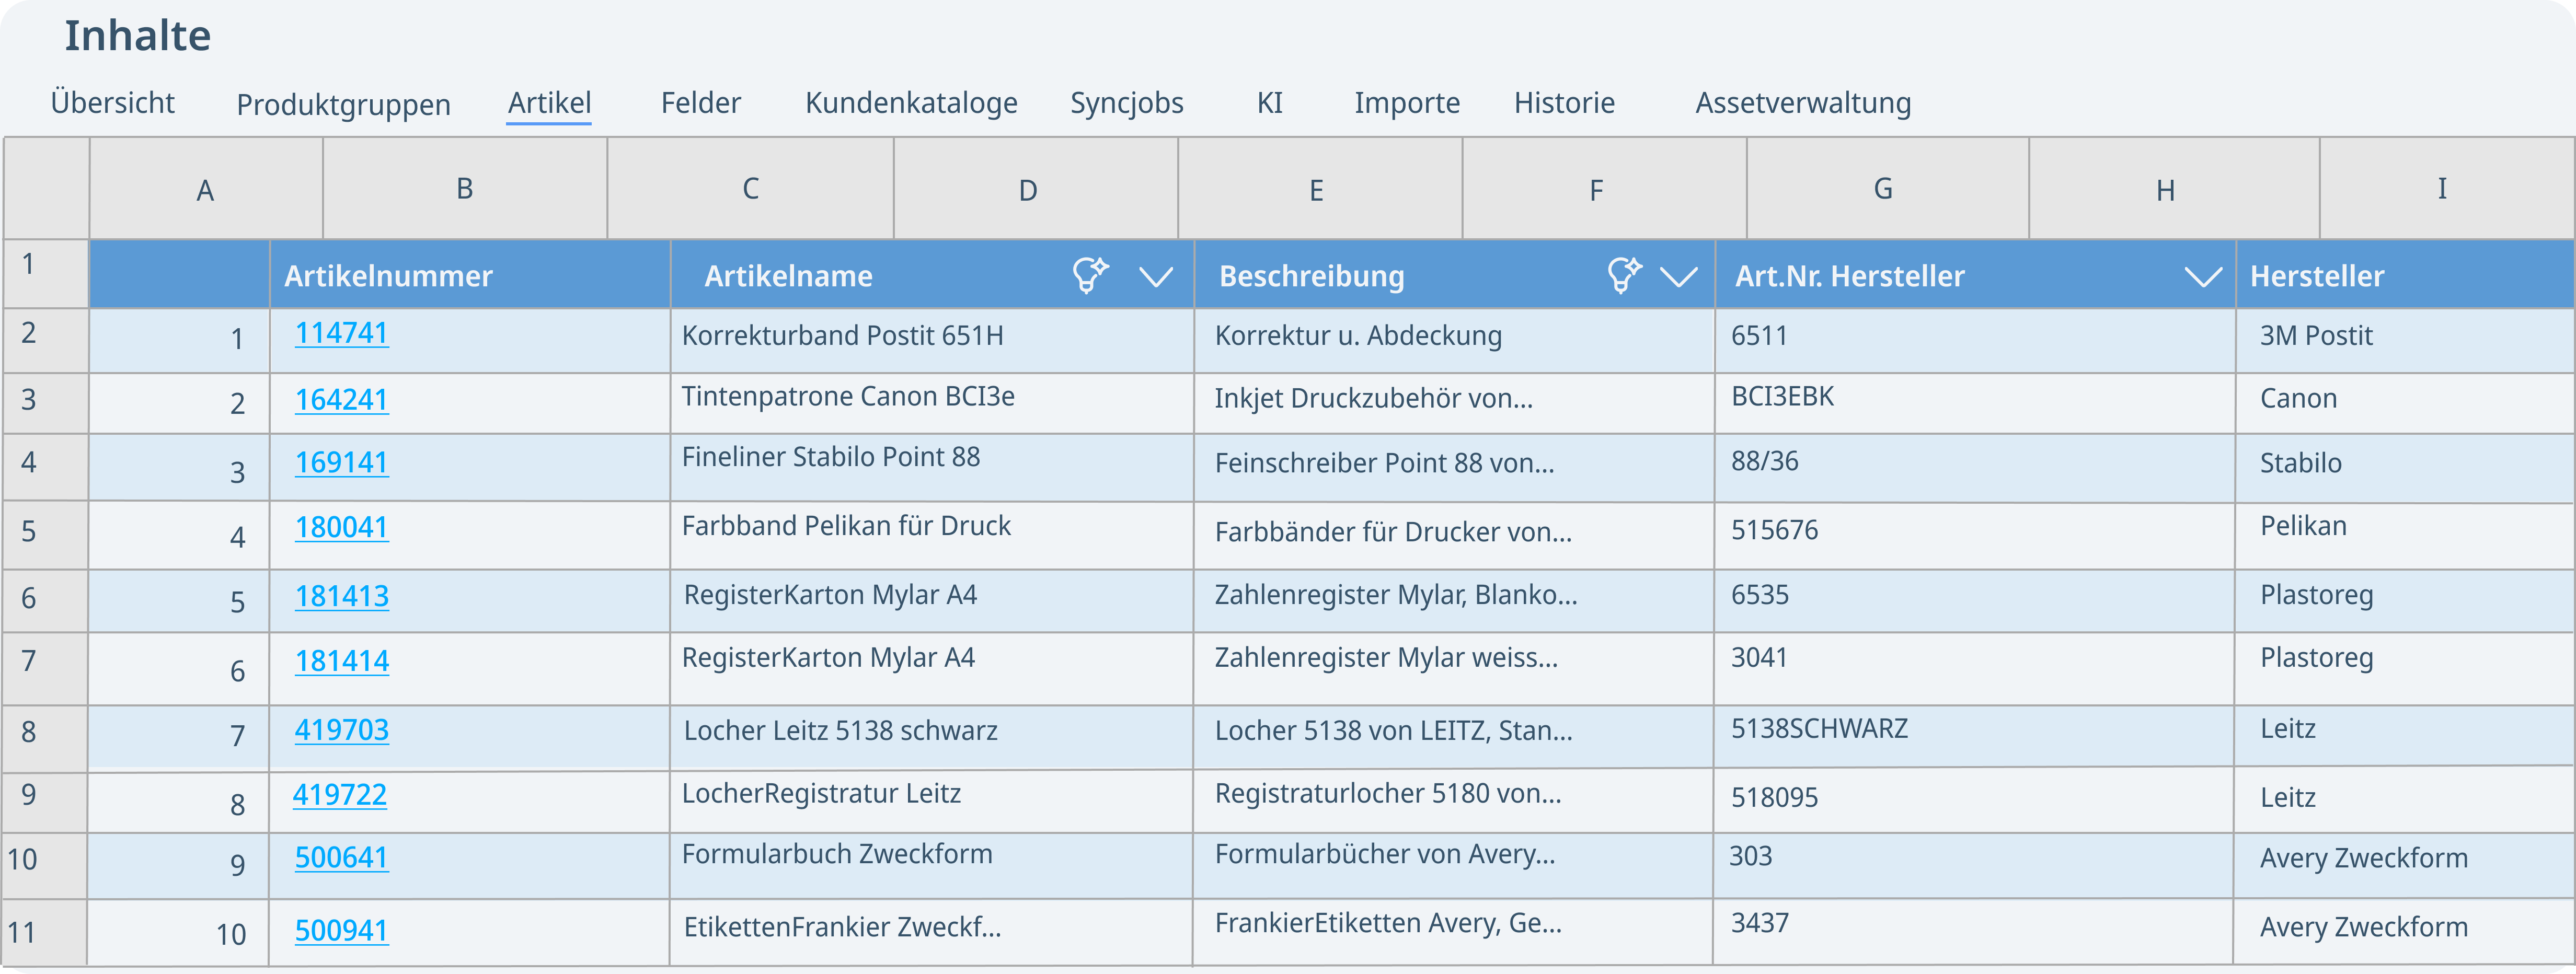Select spreadsheet column header G
The height and width of the screenshot is (974, 2576).
click(x=1882, y=189)
